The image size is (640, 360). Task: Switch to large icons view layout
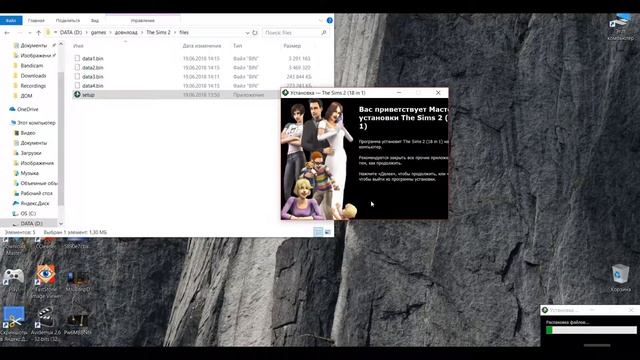[327, 232]
